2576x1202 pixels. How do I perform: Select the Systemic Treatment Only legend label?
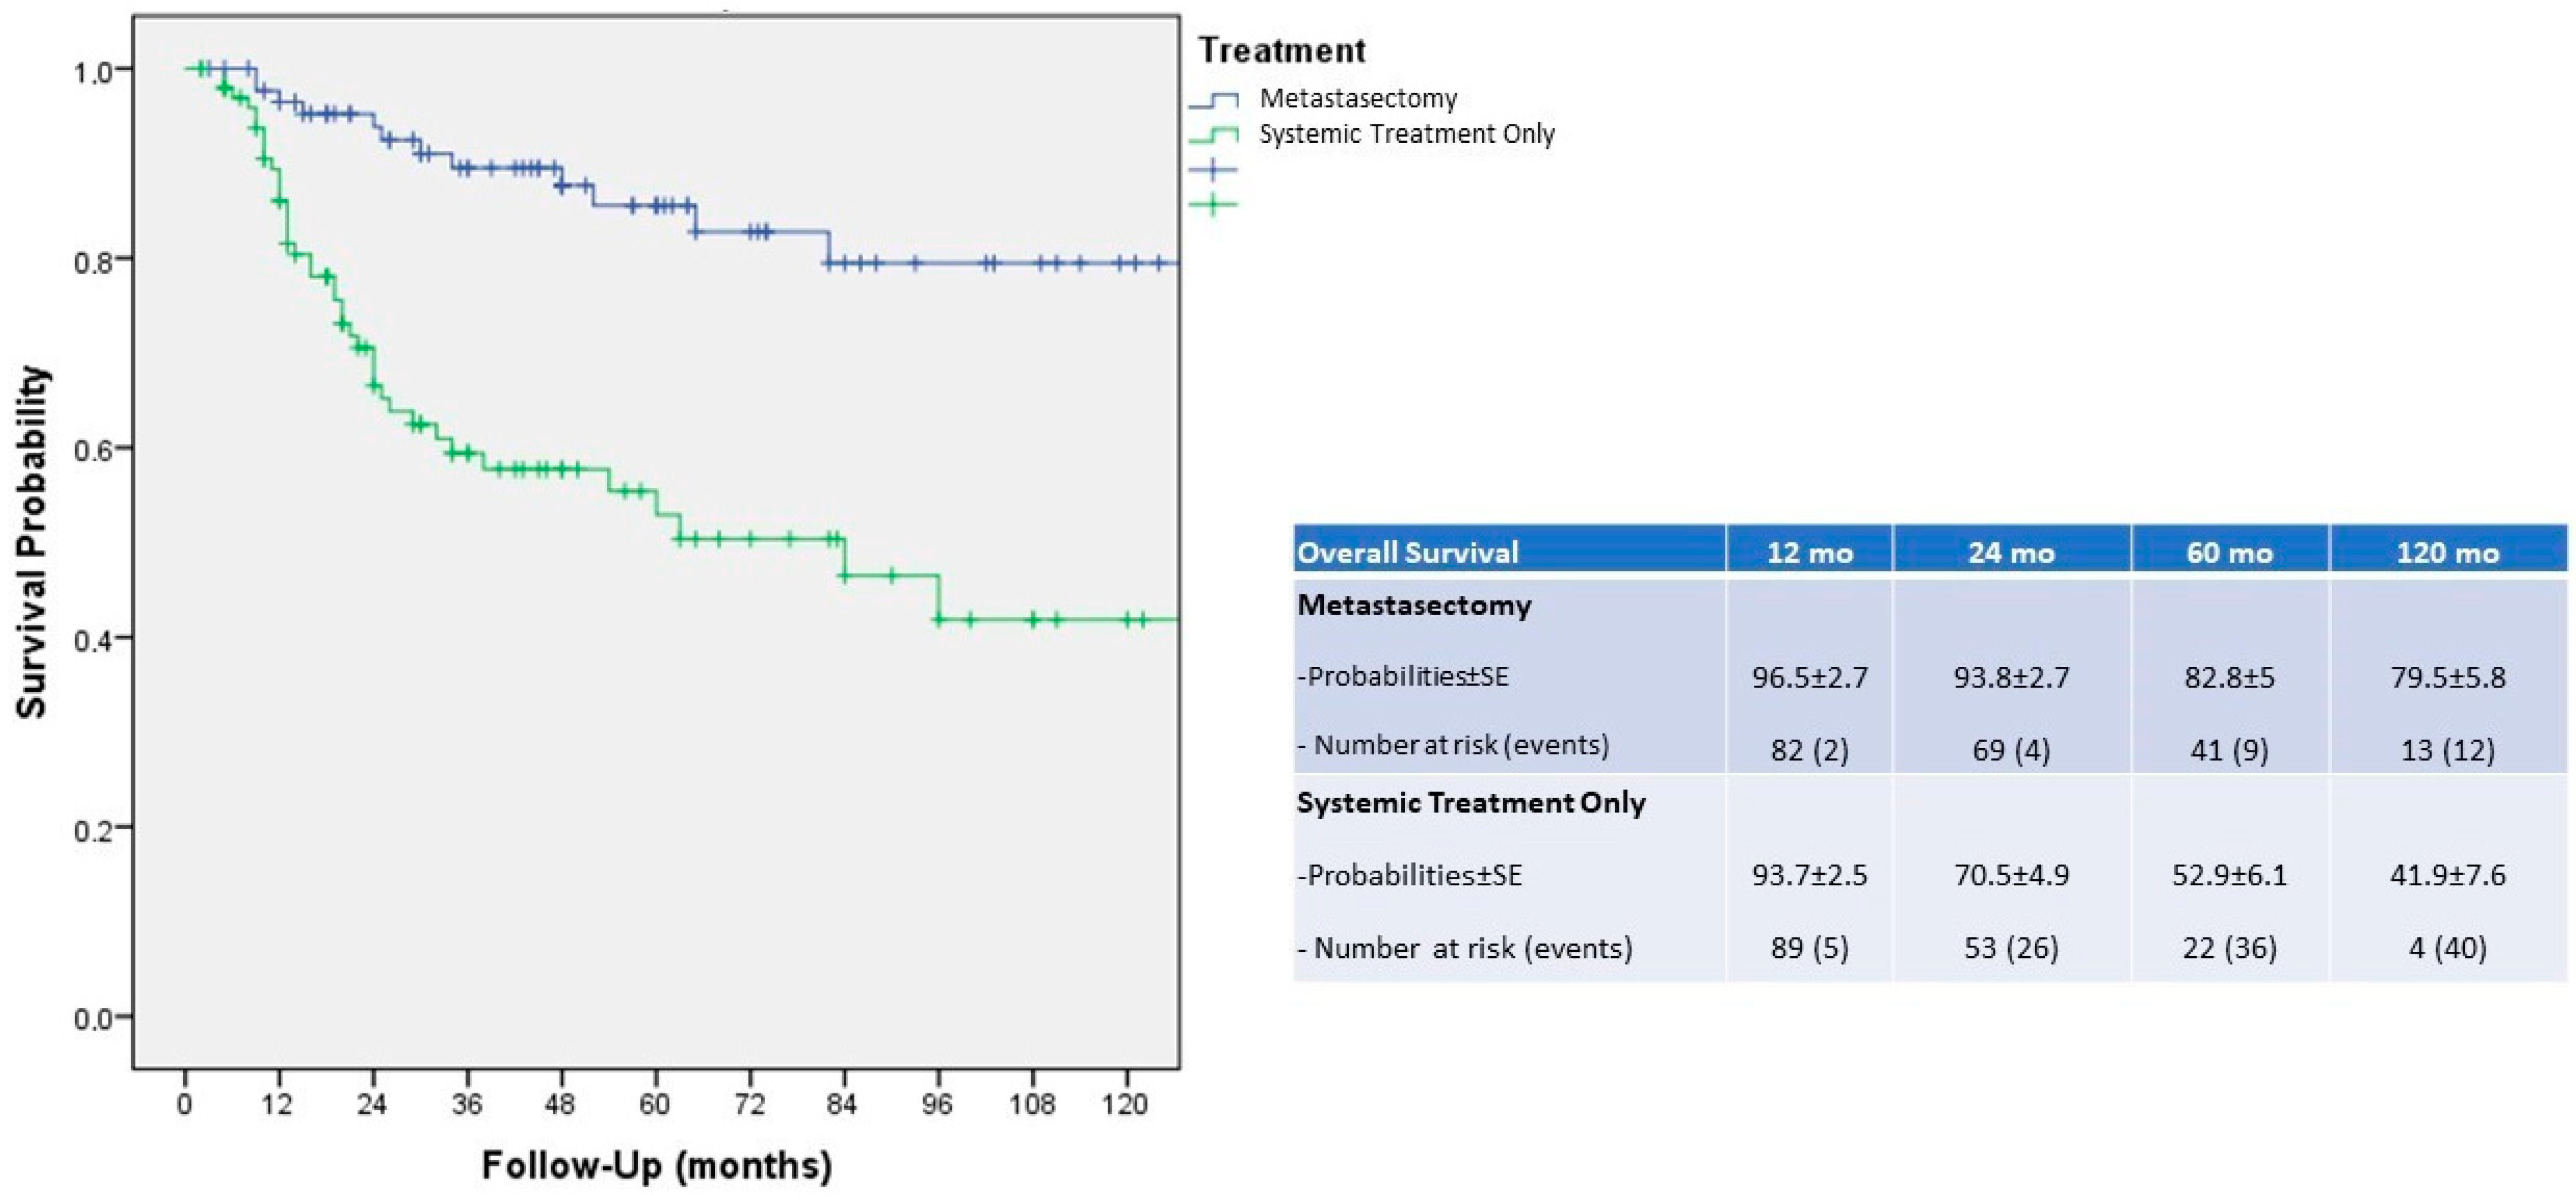[1406, 134]
